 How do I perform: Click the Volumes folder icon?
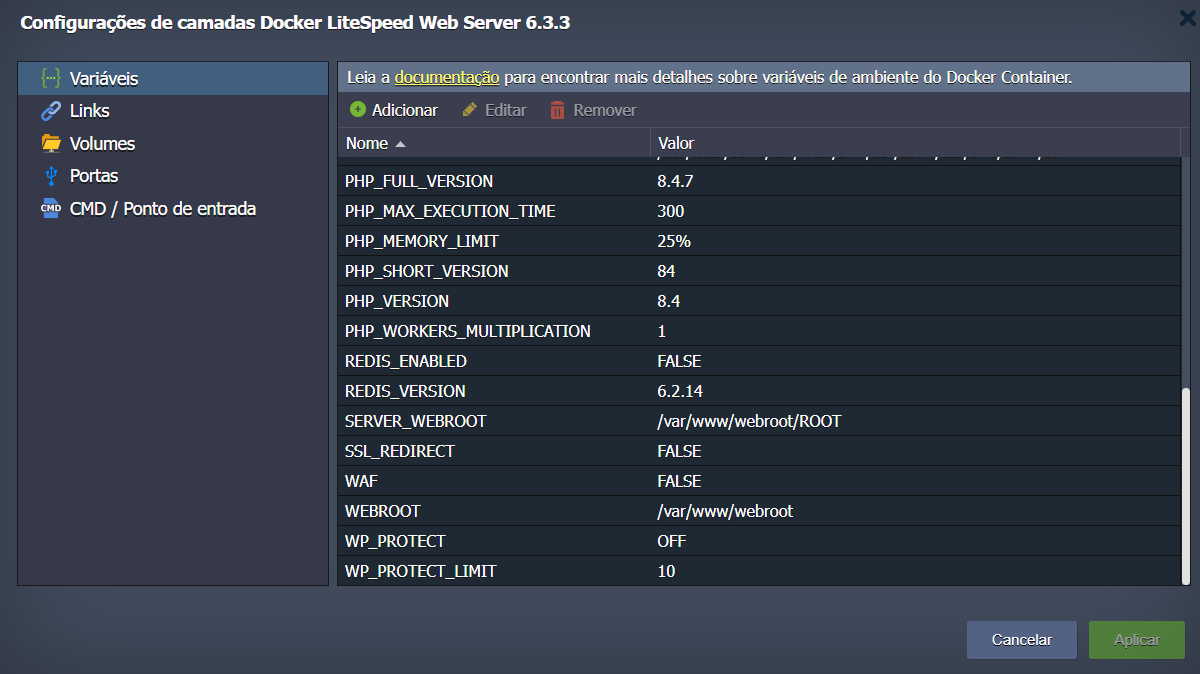tap(50, 143)
